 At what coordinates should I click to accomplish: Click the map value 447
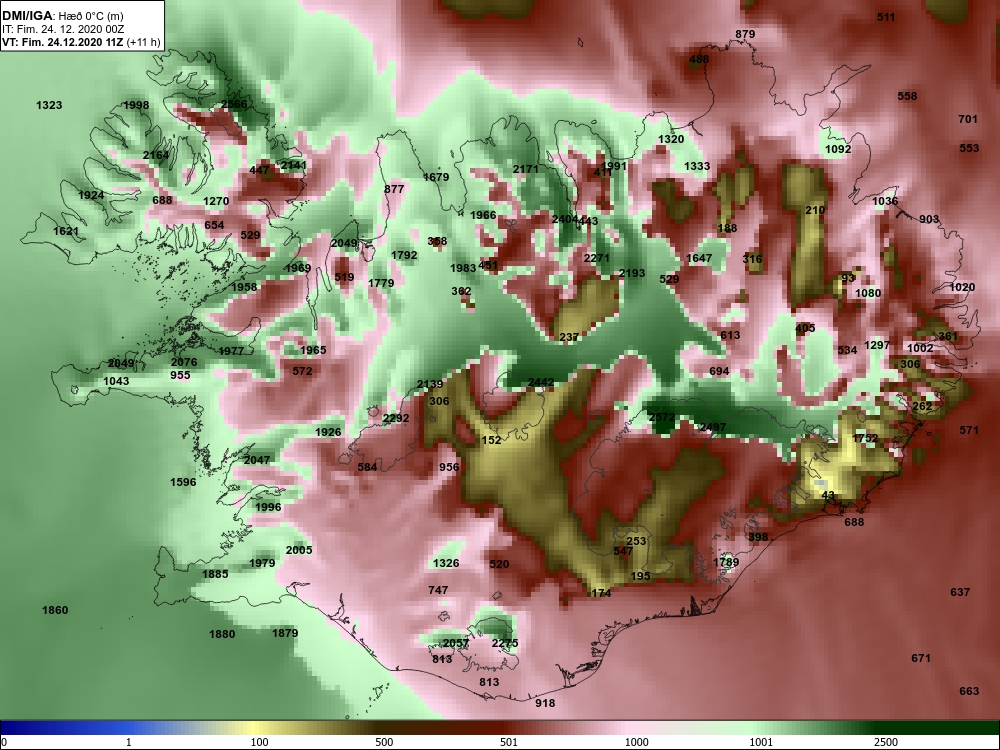(x=259, y=170)
